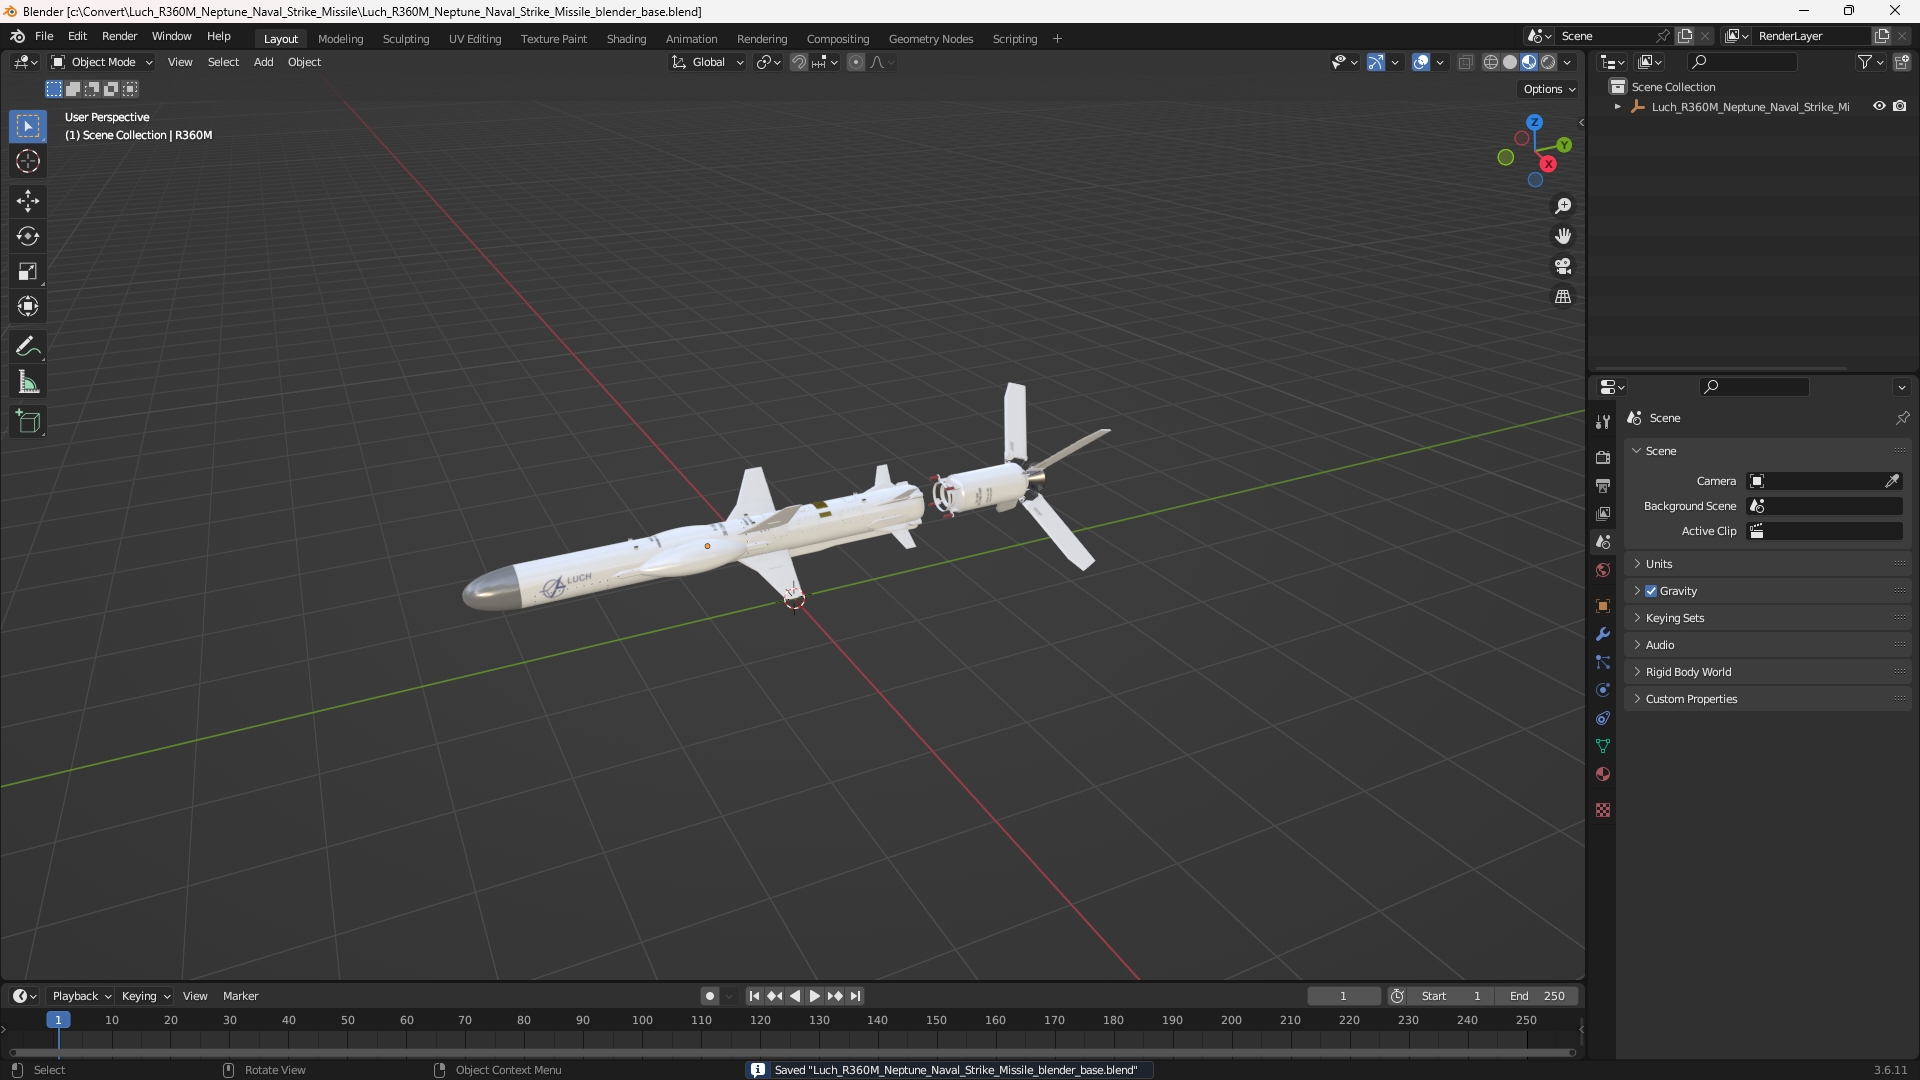Enable the Gravity checkbox
The height and width of the screenshot is (1080, 1920).
point(1651,591)
